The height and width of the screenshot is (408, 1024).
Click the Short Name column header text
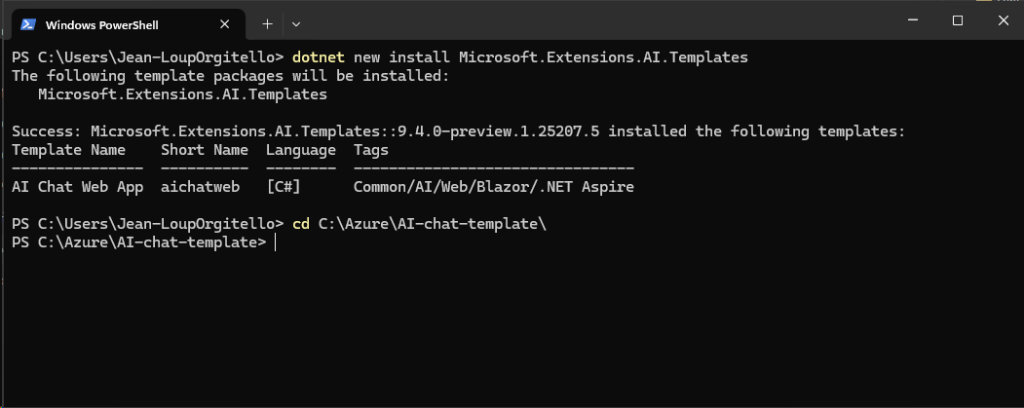pyautogui.click(x=204, y=150)
